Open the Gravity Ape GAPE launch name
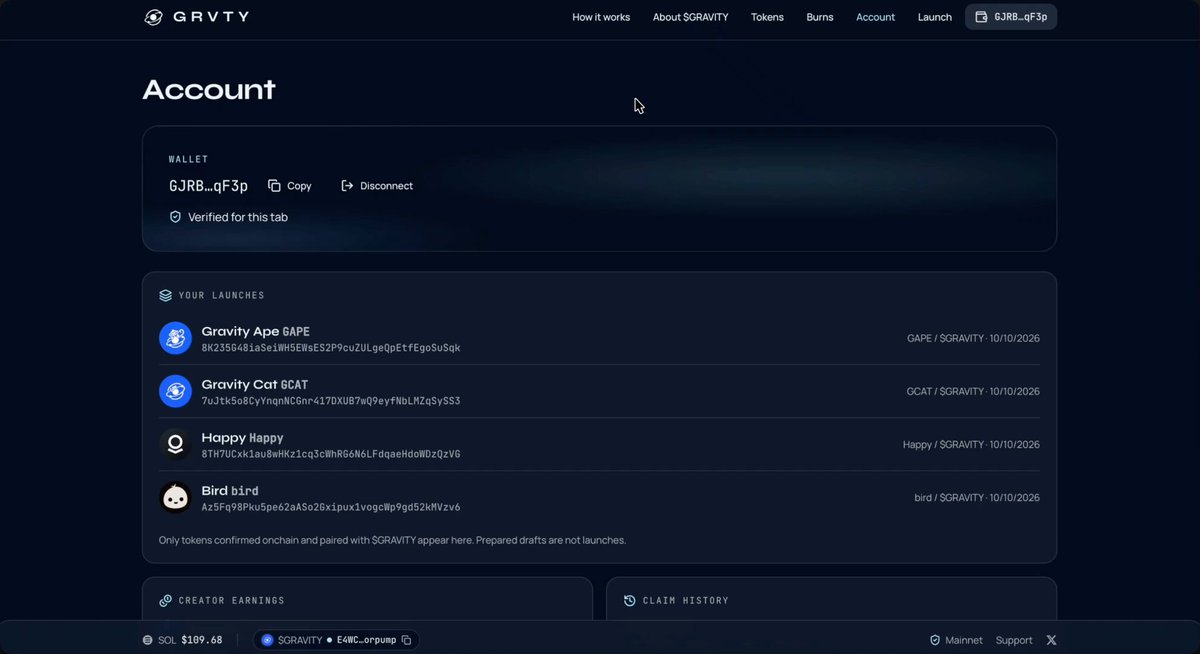 [x=256, y=331]
